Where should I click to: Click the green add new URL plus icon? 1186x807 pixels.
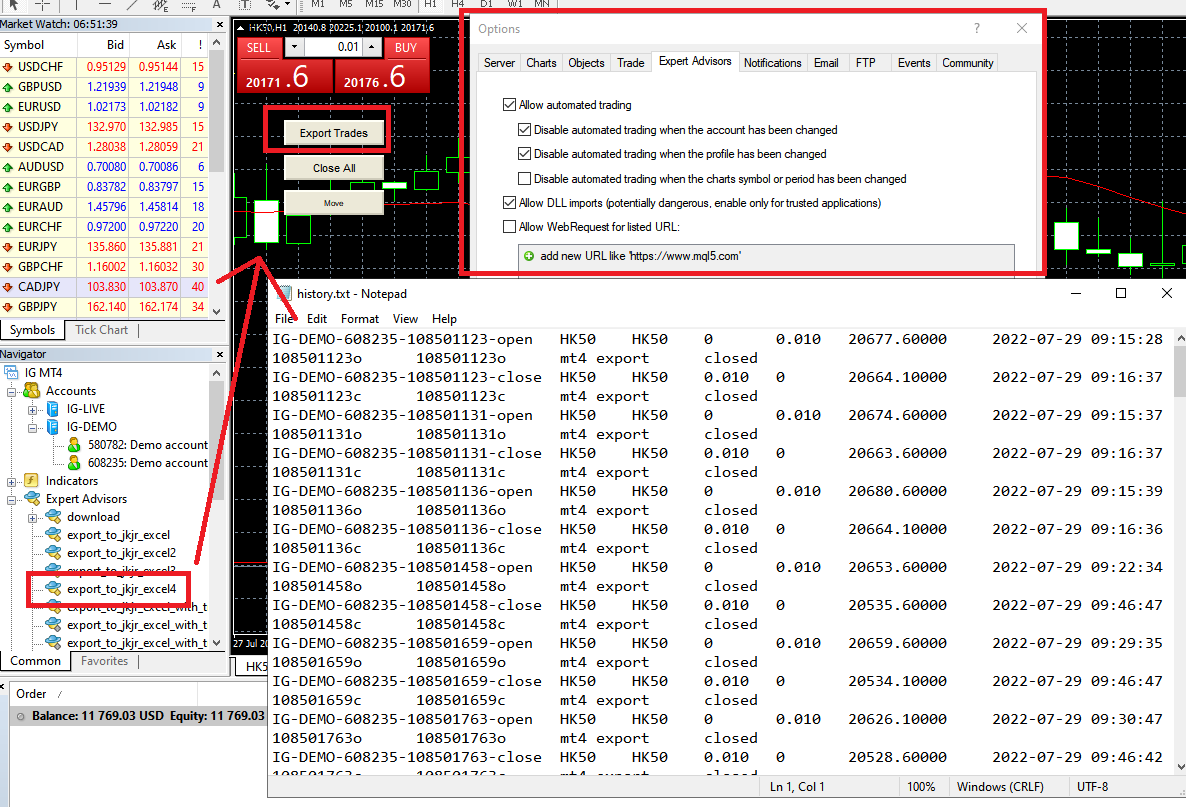[529, 256]
